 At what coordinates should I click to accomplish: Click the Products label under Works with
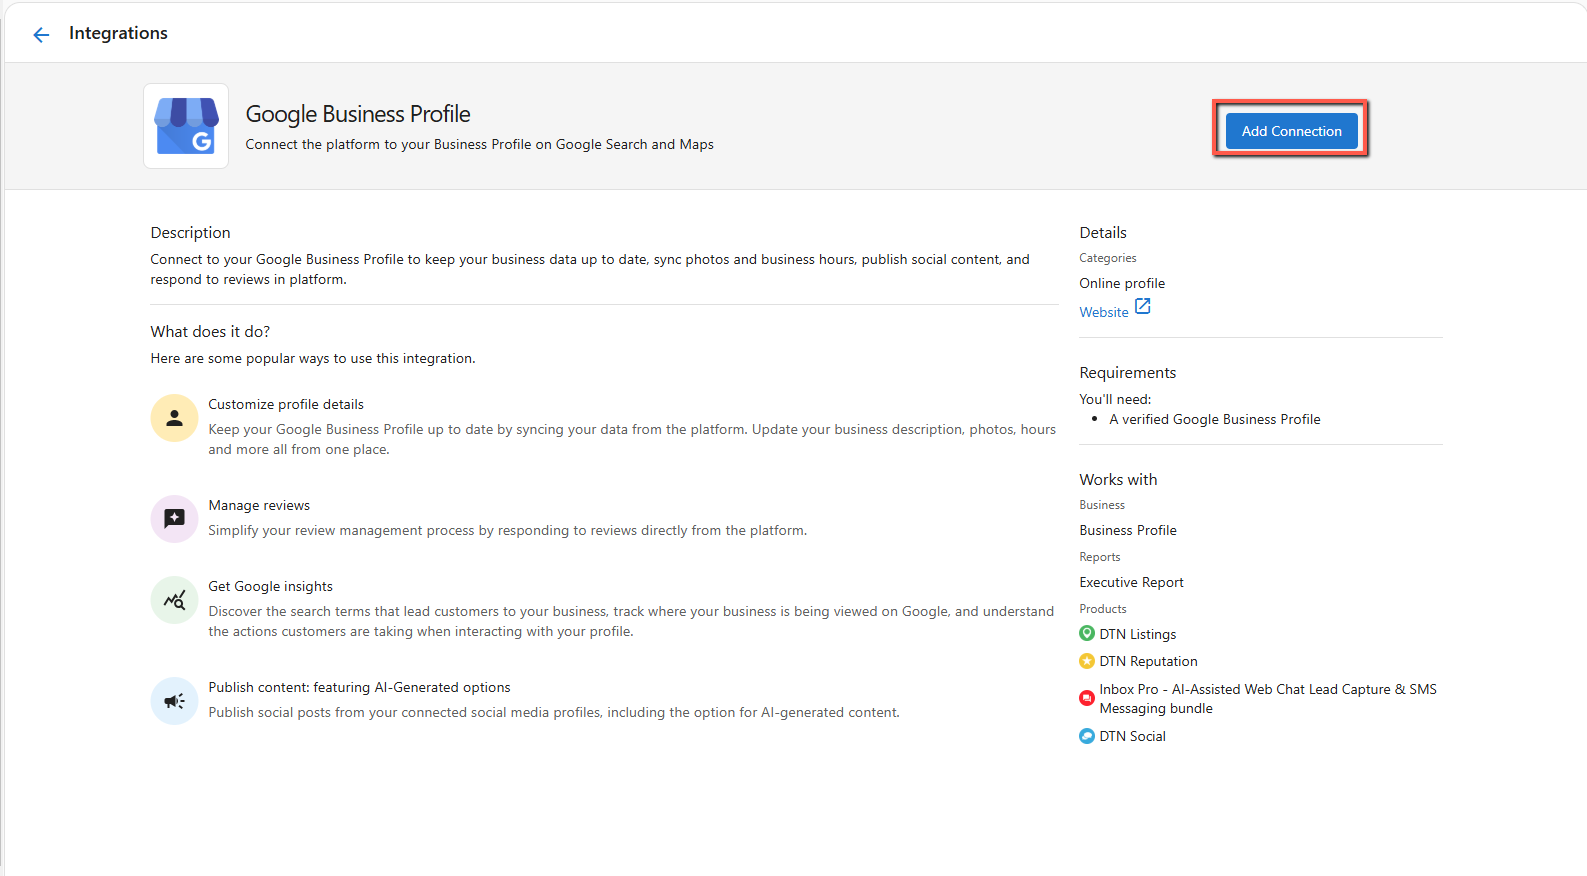coord(1102,609)
